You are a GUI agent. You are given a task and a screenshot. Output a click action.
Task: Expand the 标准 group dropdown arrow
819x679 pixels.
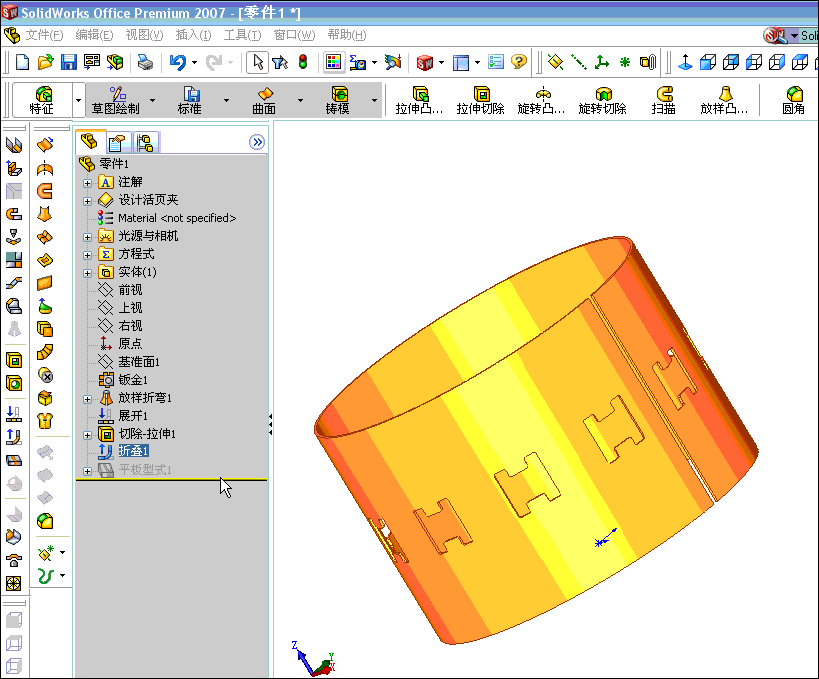coord(226,100)
